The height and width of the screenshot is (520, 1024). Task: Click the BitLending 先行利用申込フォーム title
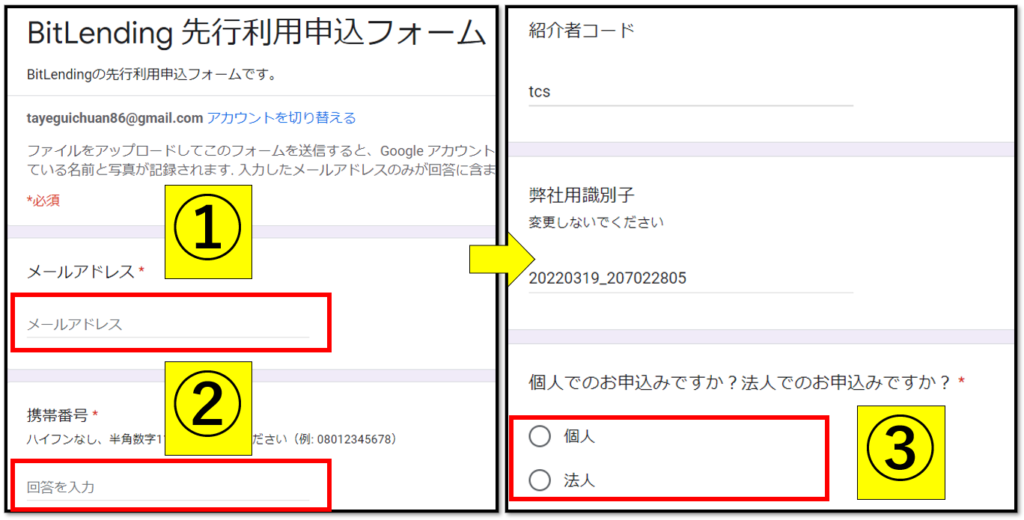click(257, 34)
